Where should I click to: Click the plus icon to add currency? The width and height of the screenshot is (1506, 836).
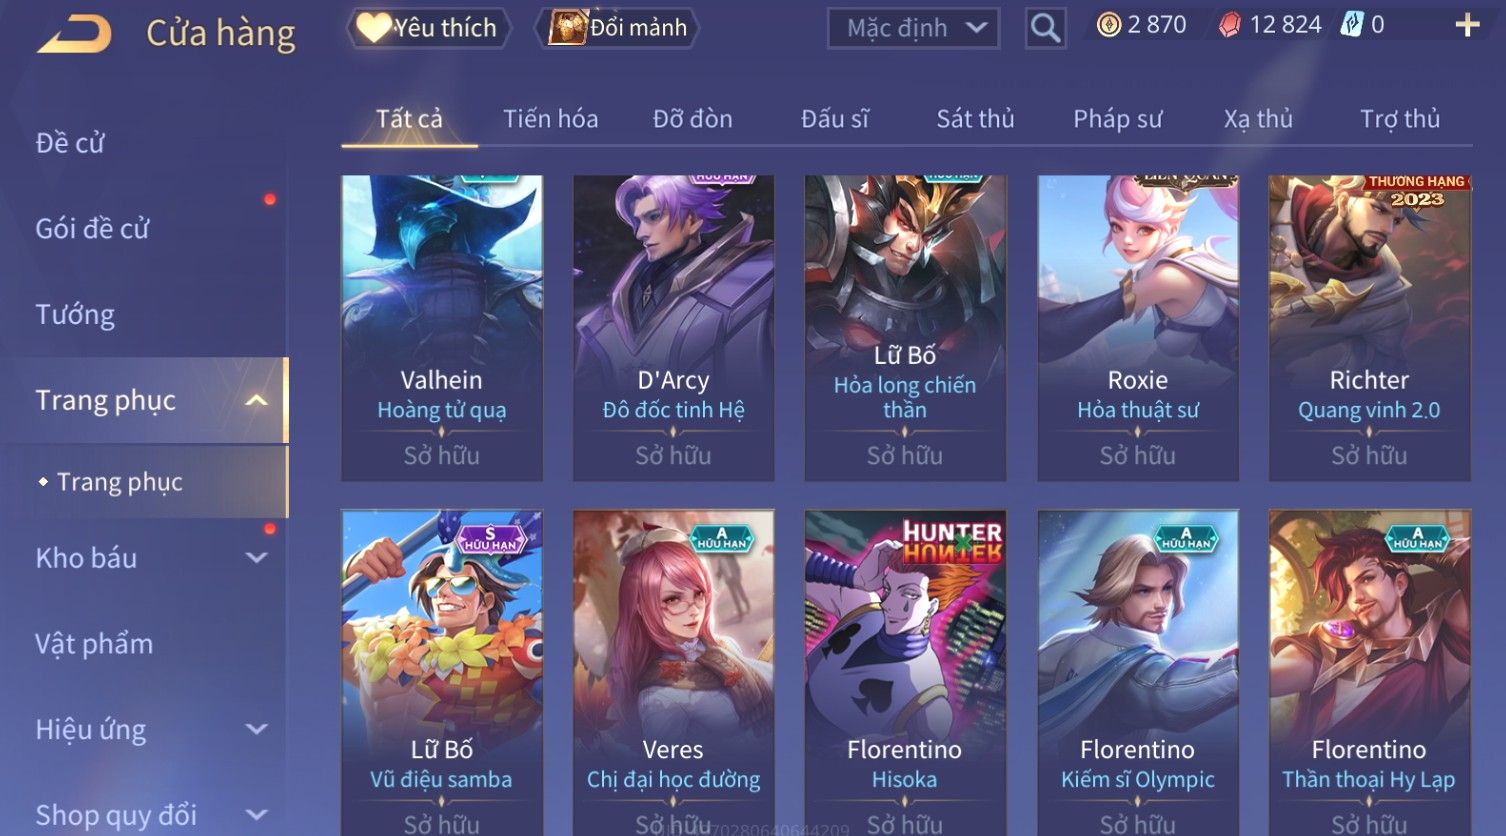1467,25
